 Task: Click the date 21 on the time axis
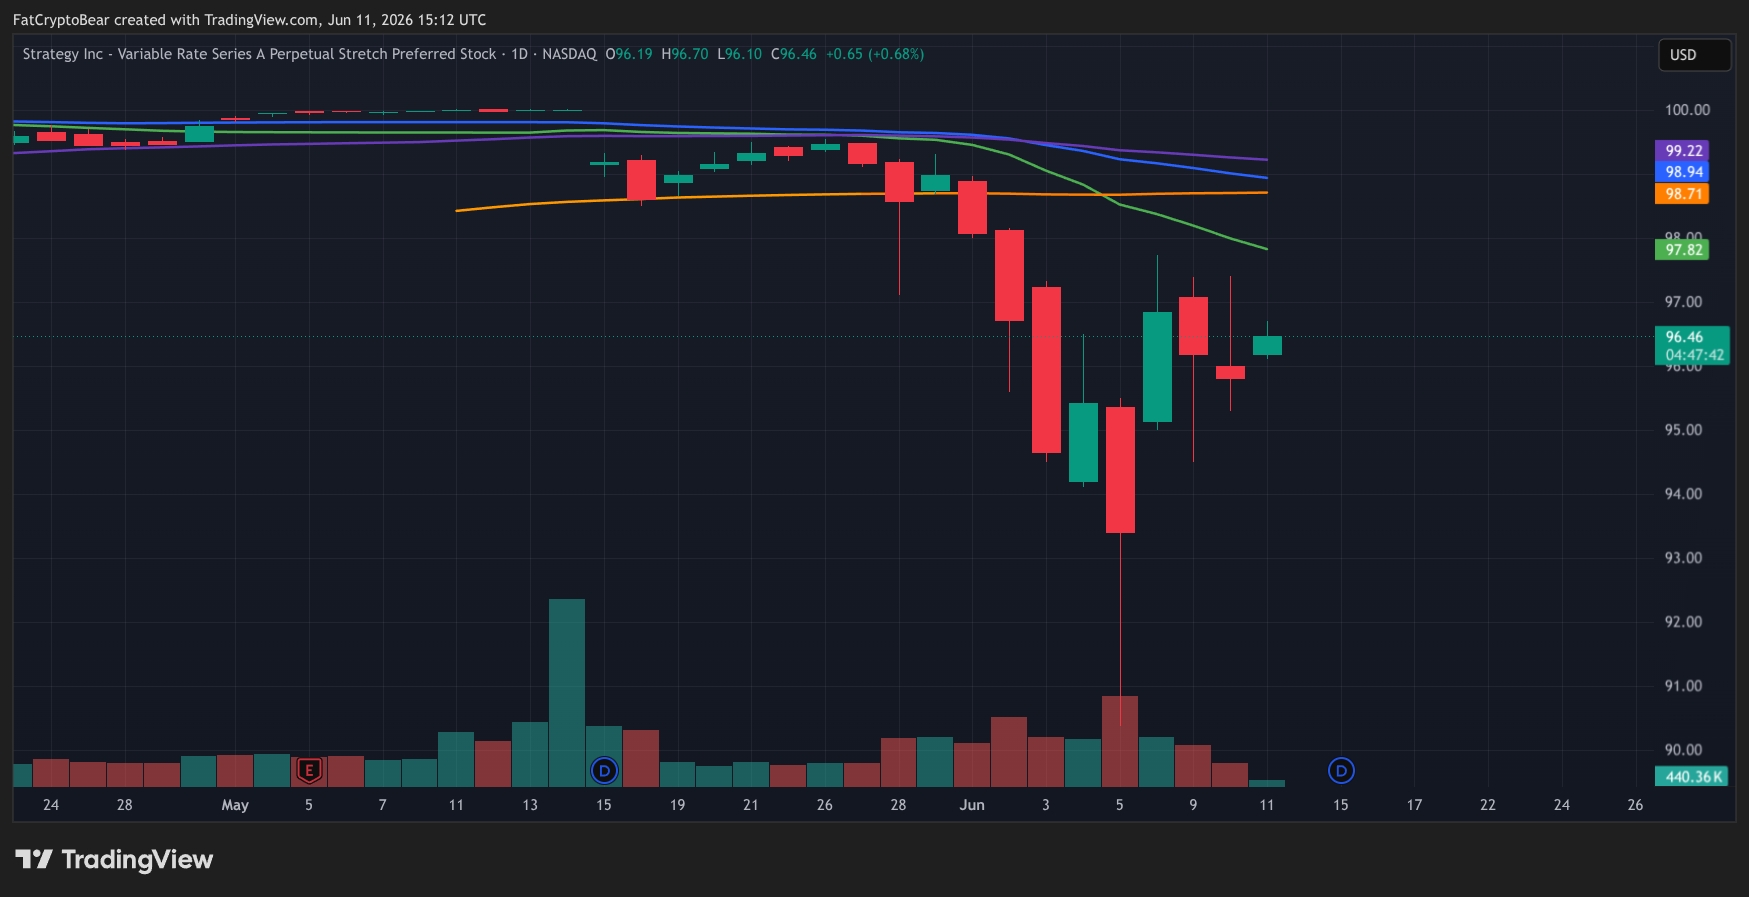pos(751,805)
